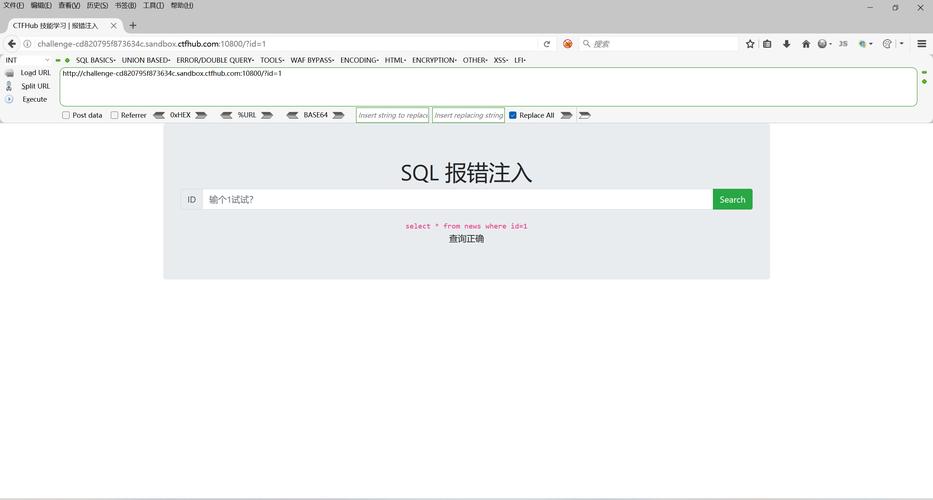Open the orange NoScript-style blocker icon
The height and width of the screenshot is (500, 933).
point(568,43)
